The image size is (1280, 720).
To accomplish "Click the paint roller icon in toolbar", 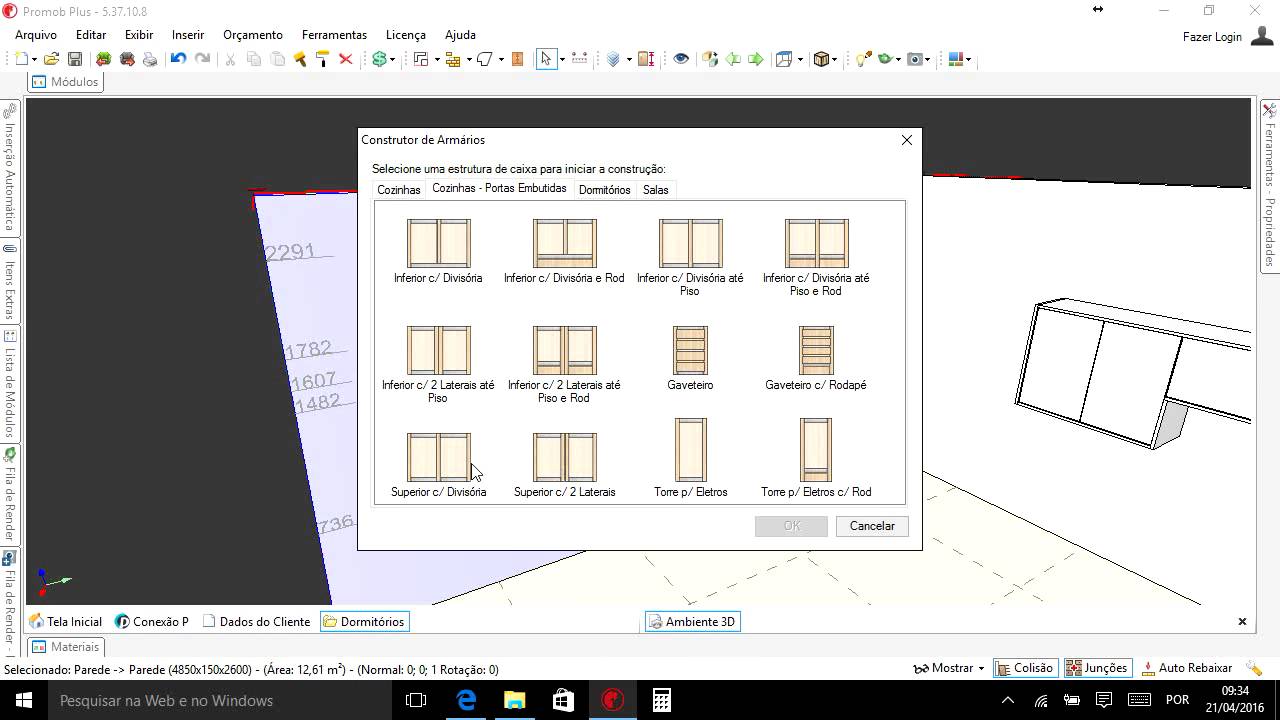I will tap(322, 59).
